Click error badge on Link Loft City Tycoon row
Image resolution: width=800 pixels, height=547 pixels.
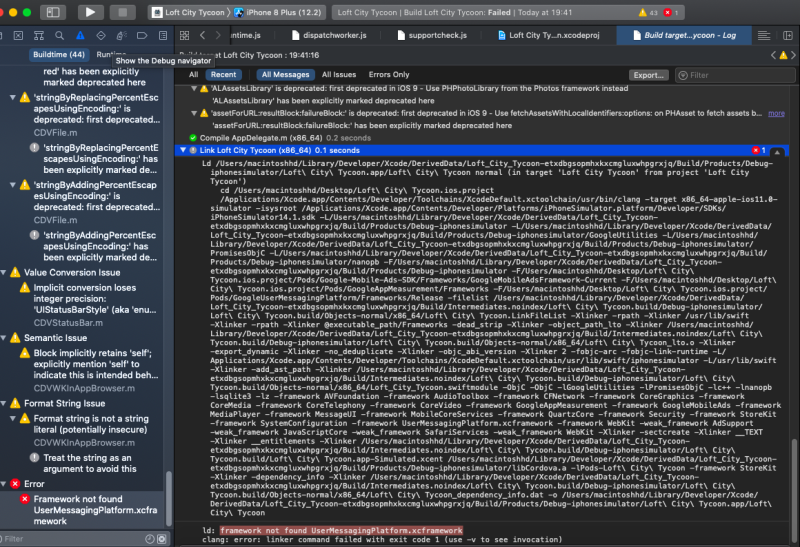pyautogui.click(x=758, y=150)
